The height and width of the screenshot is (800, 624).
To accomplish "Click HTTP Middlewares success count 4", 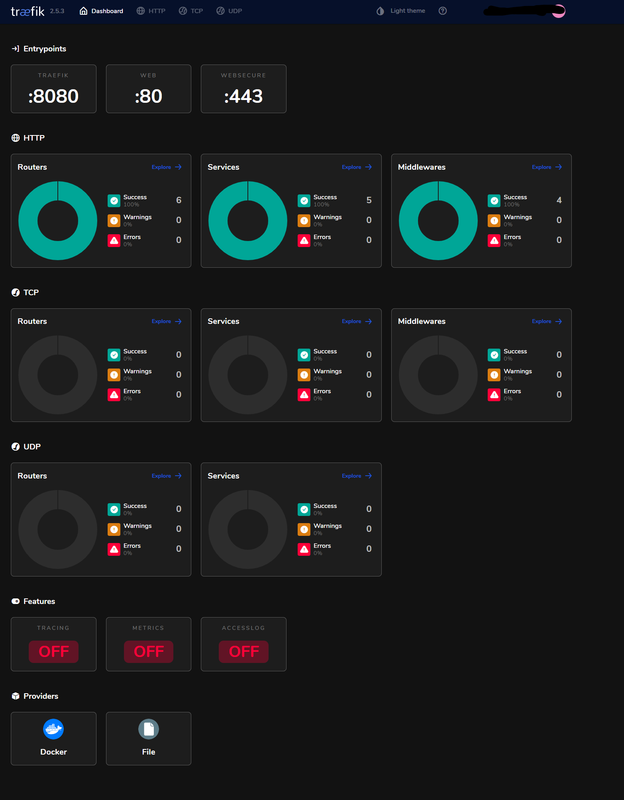I will (559, 200).
